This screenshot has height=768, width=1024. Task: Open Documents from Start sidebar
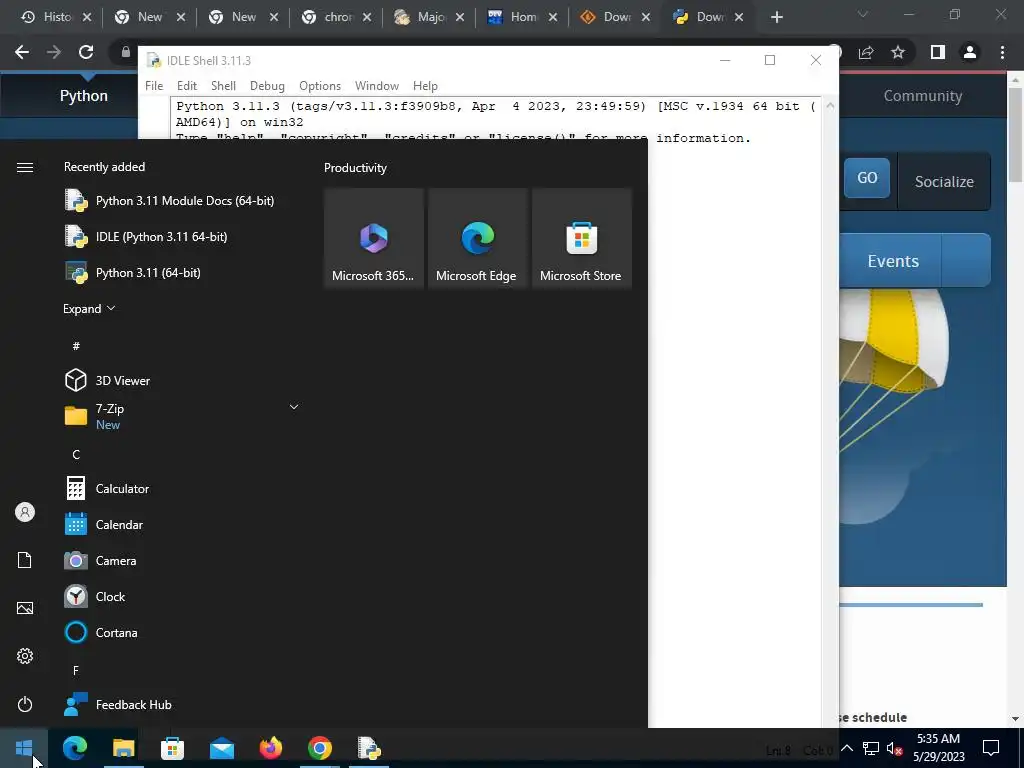coord(25,560)
